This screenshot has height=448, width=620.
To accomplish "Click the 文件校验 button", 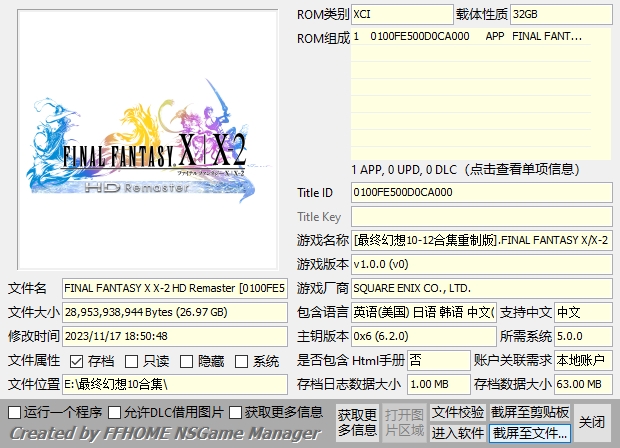I will tap(458, 412).
